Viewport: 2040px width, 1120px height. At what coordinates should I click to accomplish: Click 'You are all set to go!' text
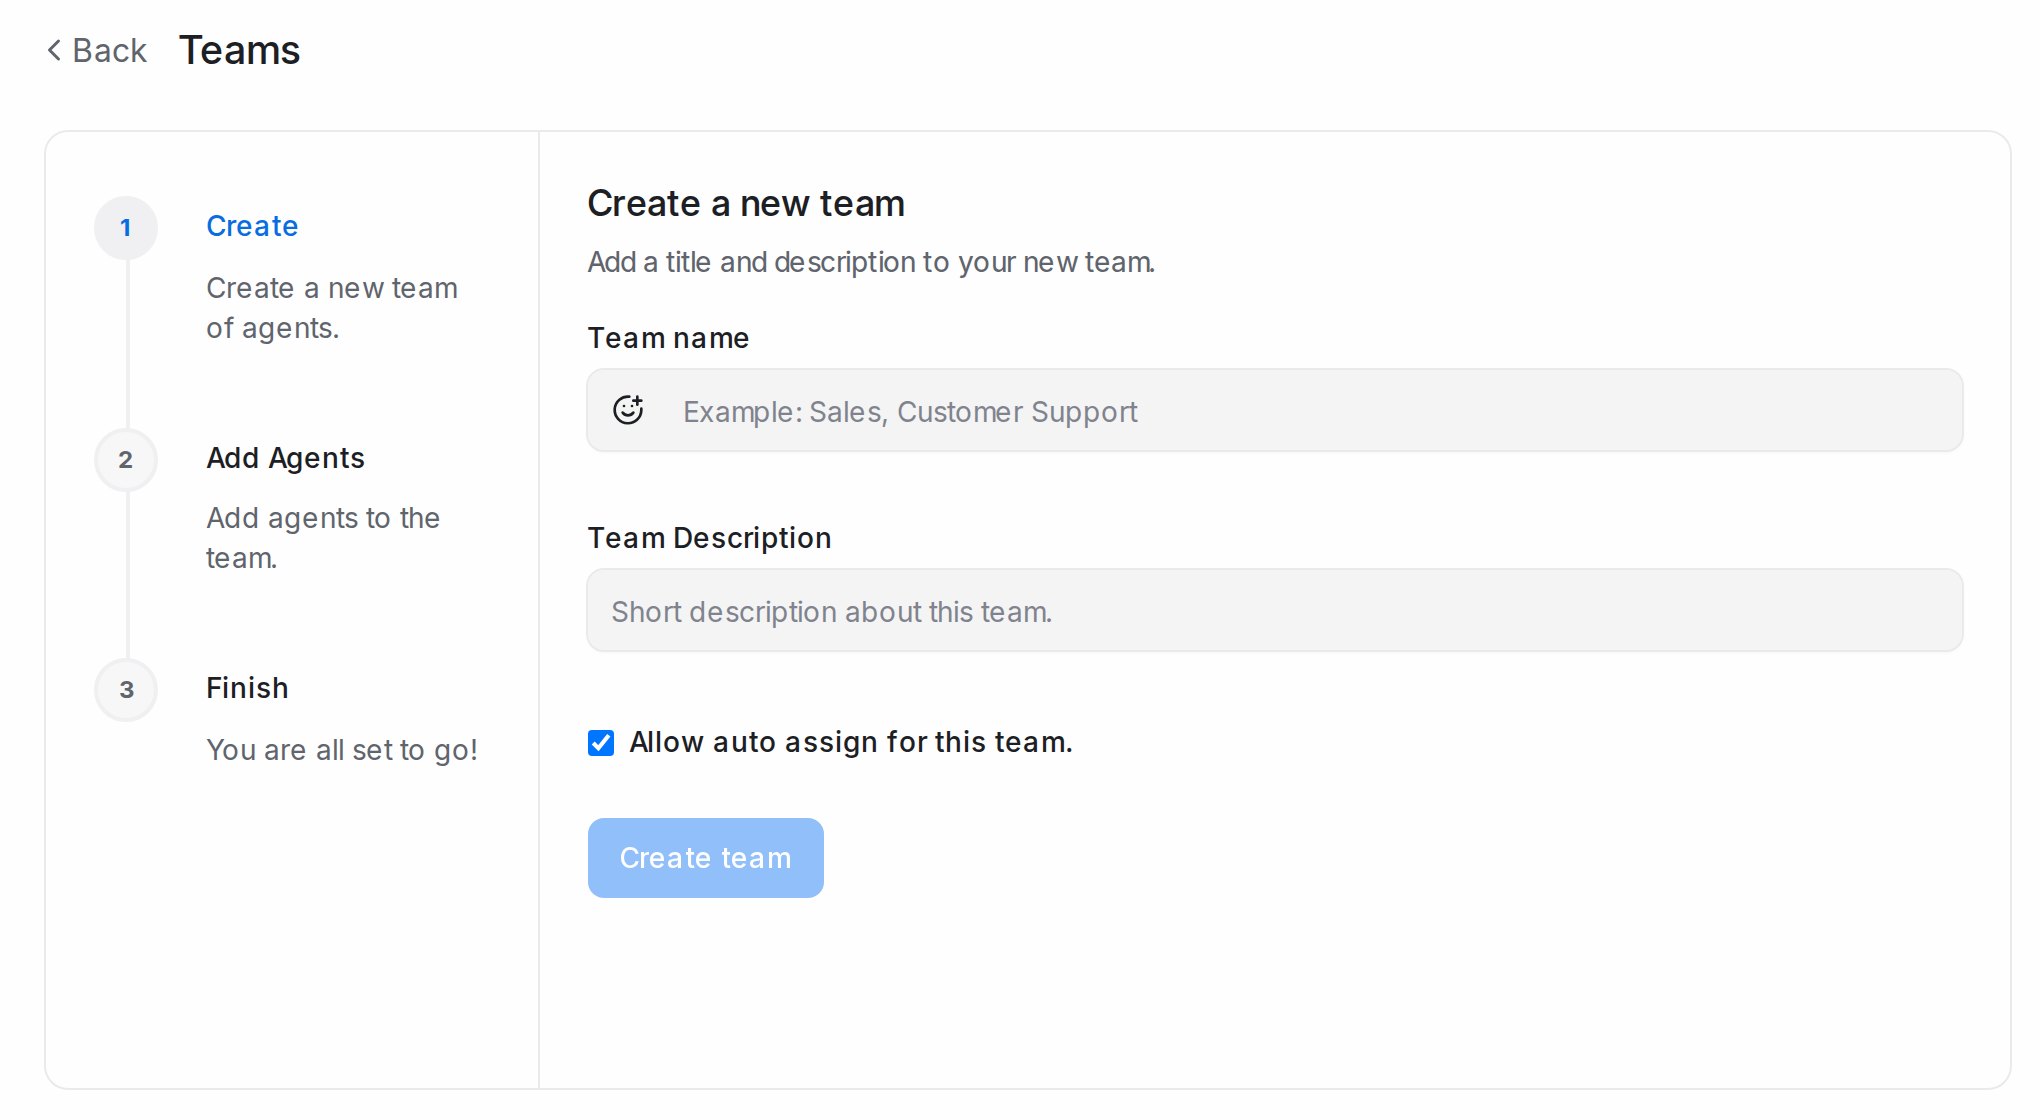(x=342, y=750)
